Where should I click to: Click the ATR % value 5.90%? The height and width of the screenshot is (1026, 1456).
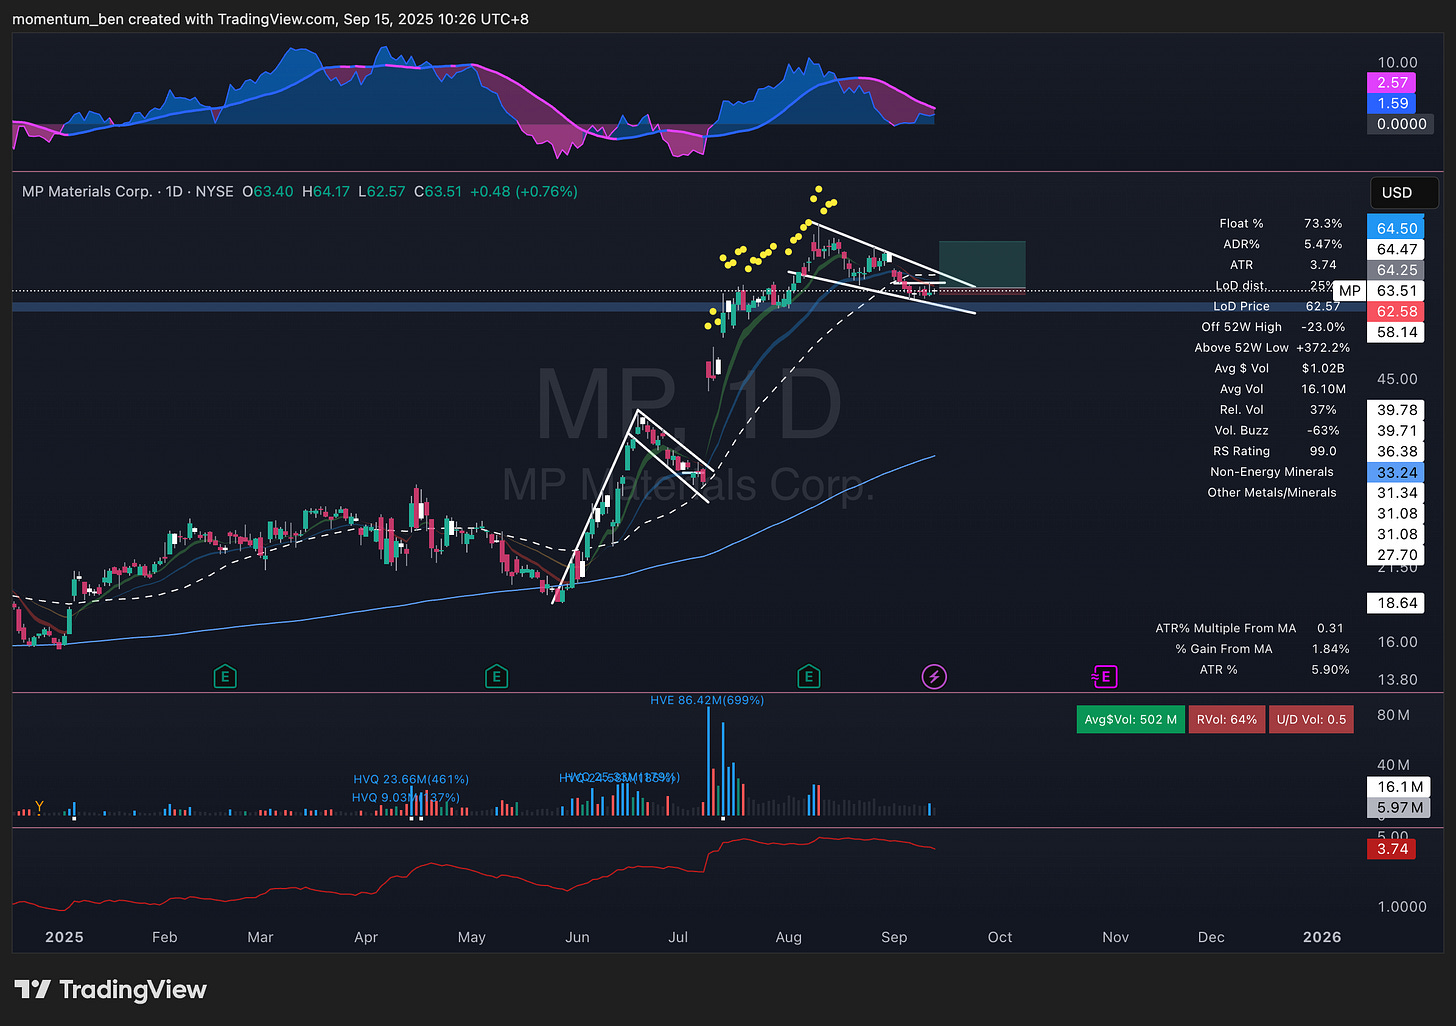(1330, 670)
